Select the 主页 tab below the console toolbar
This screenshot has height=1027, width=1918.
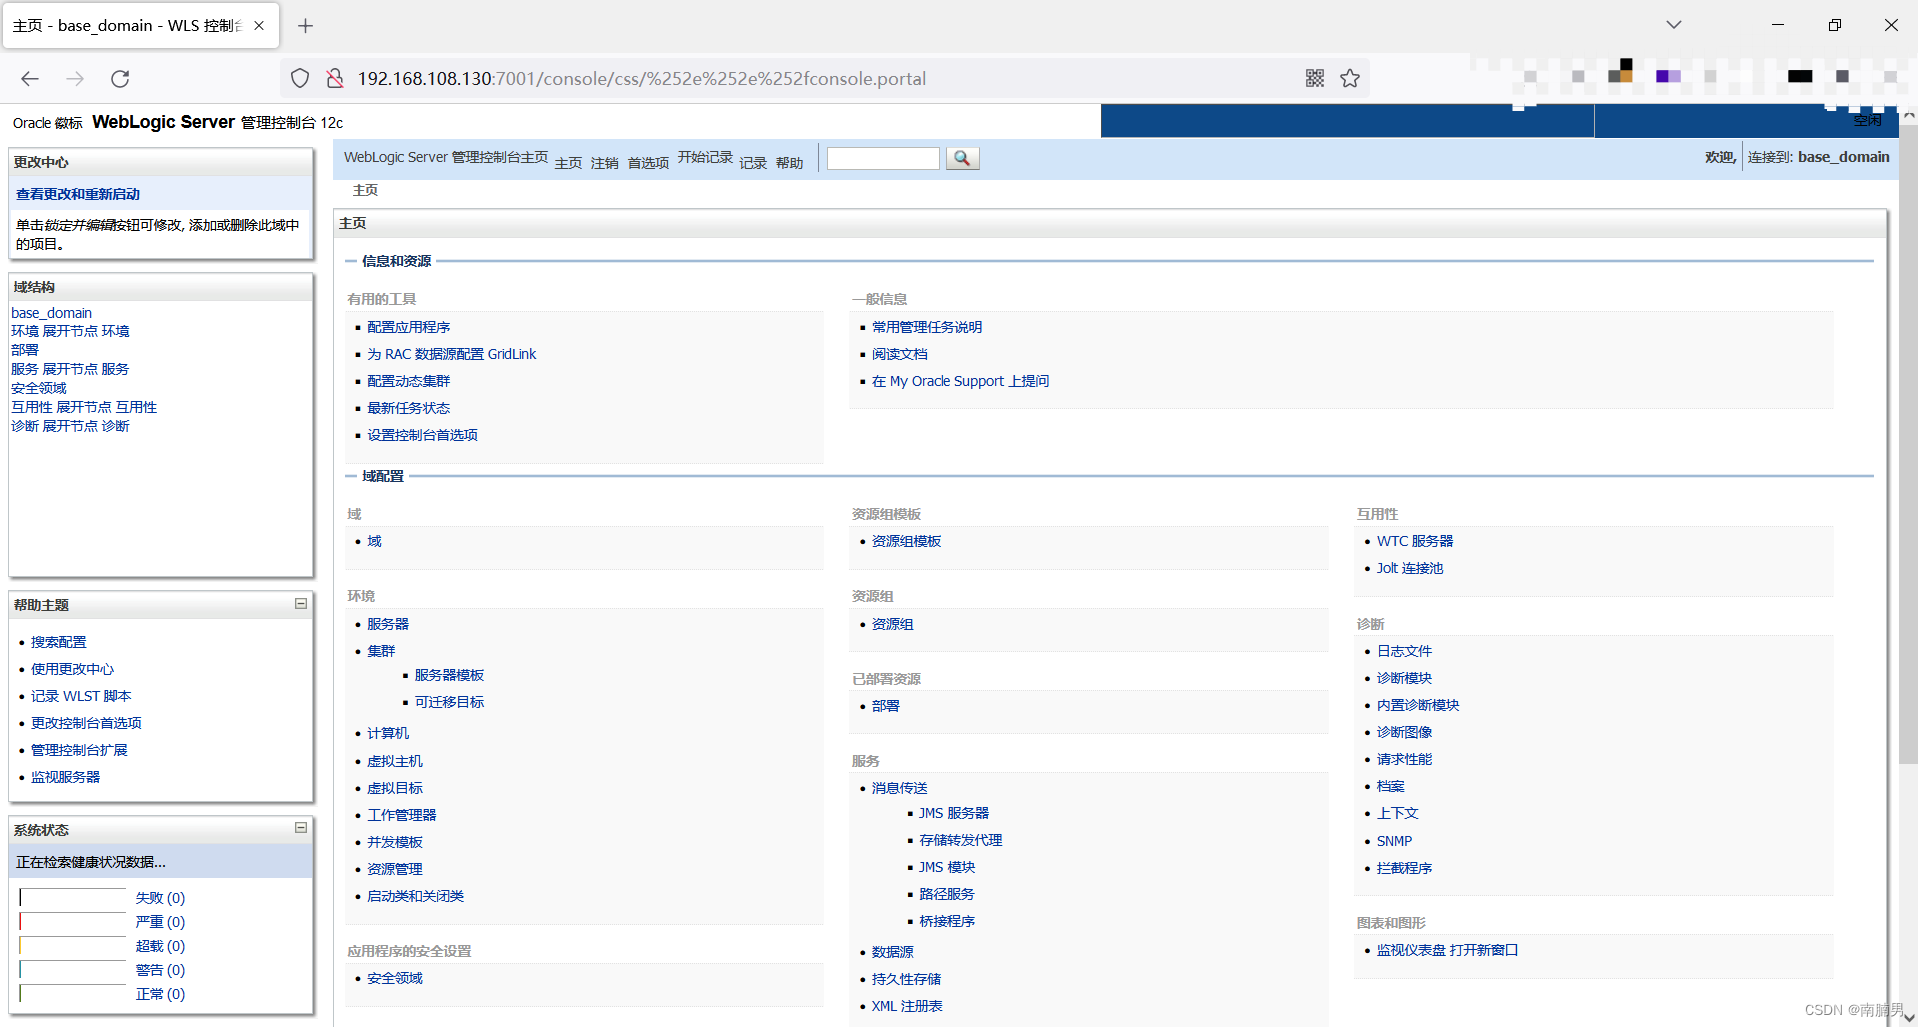(365, 190)
